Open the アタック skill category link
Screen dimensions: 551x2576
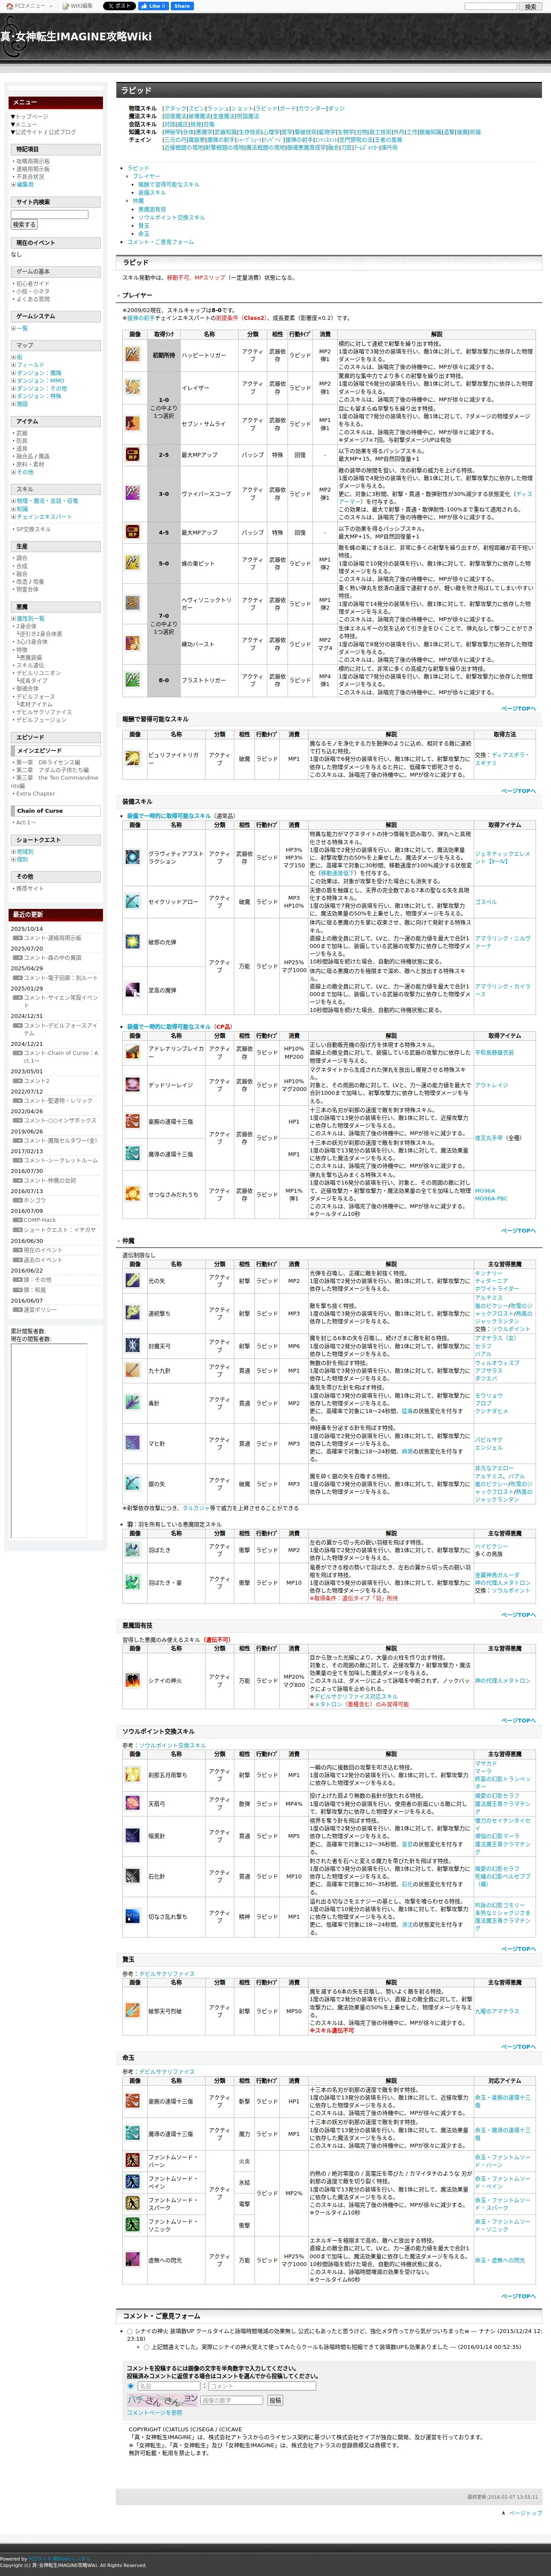click(x=175, y=108)
